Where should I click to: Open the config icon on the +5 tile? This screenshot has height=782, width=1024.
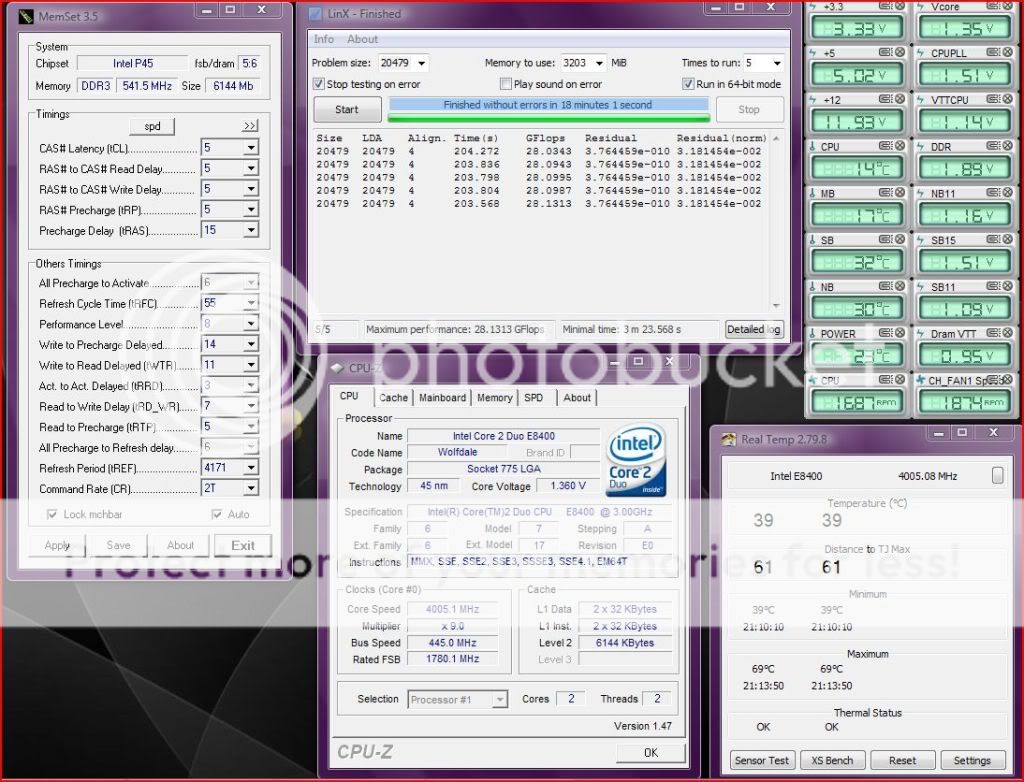(x=886, y=52)
